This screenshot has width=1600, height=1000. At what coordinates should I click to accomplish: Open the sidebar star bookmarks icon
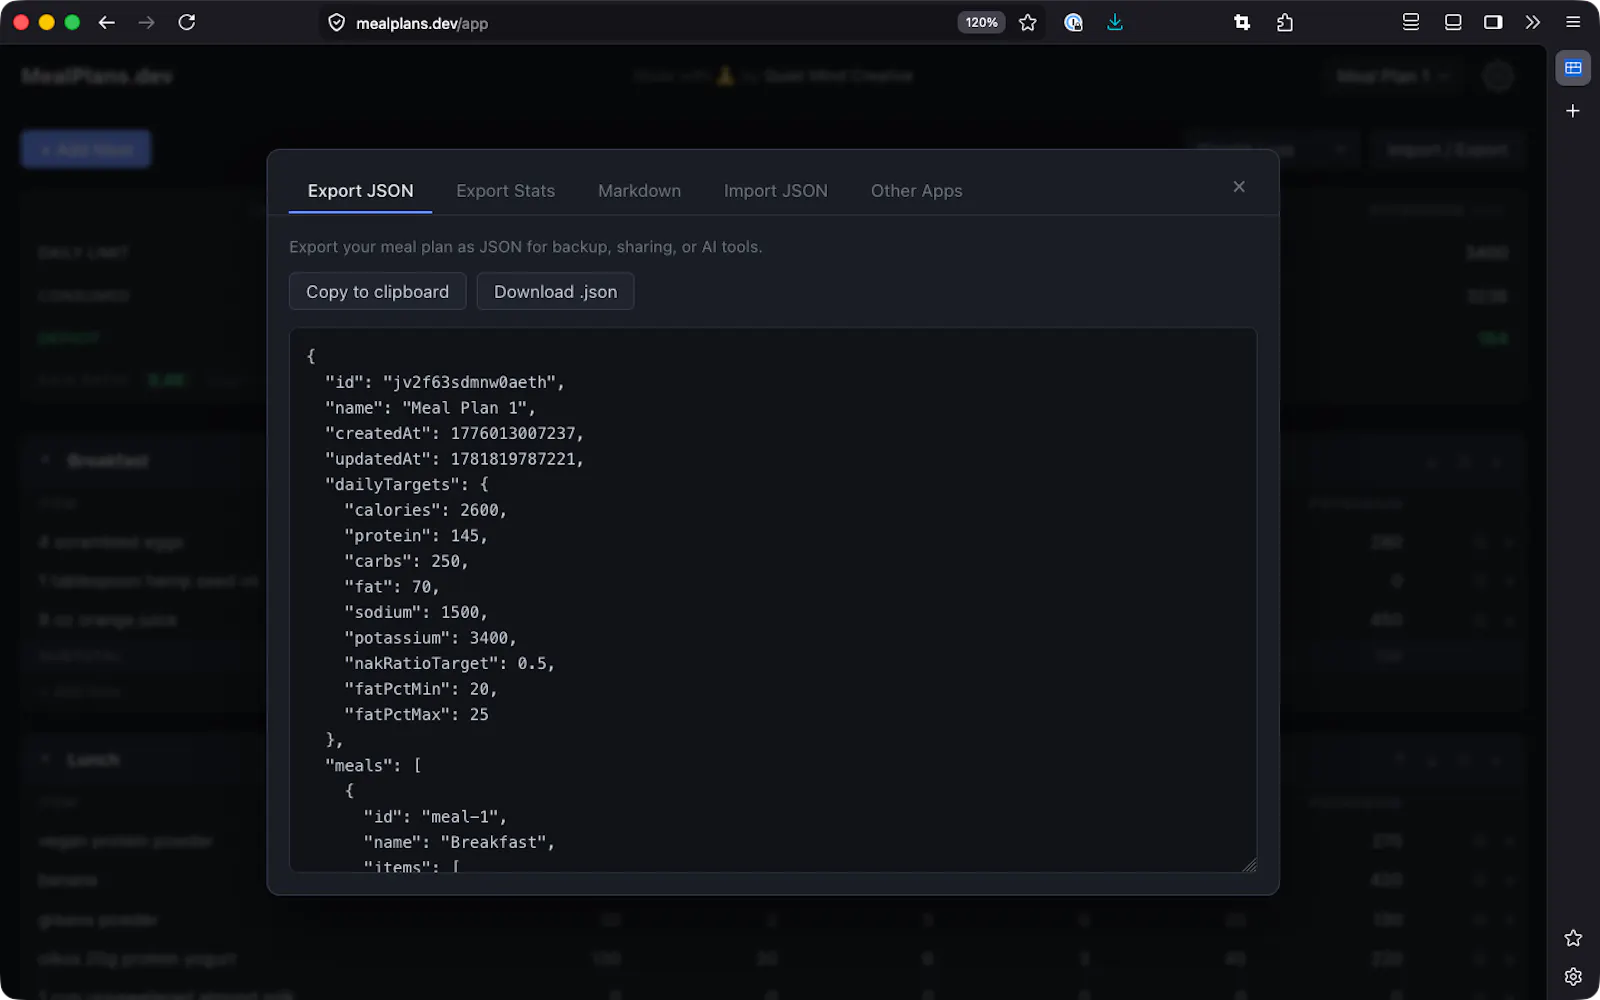[1573, 938]
